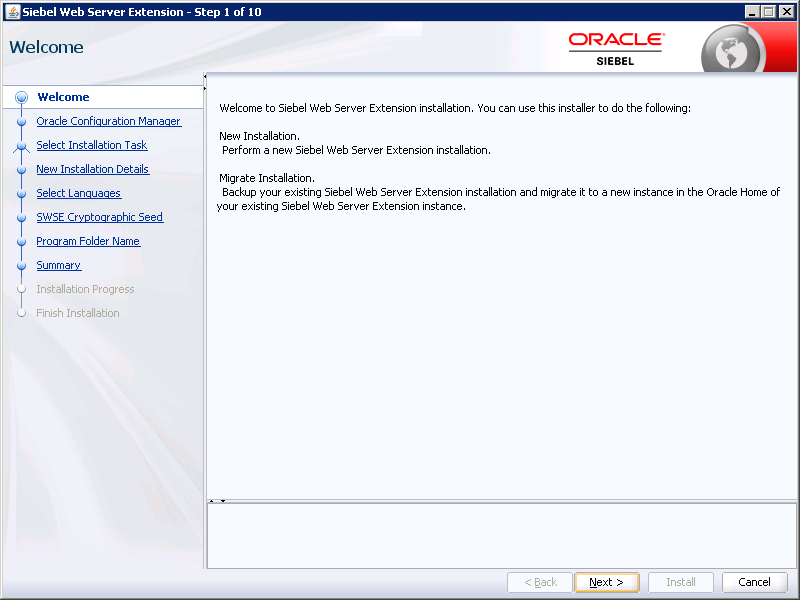Click the Finish Installation step bullet

click(x=21, y=313)
